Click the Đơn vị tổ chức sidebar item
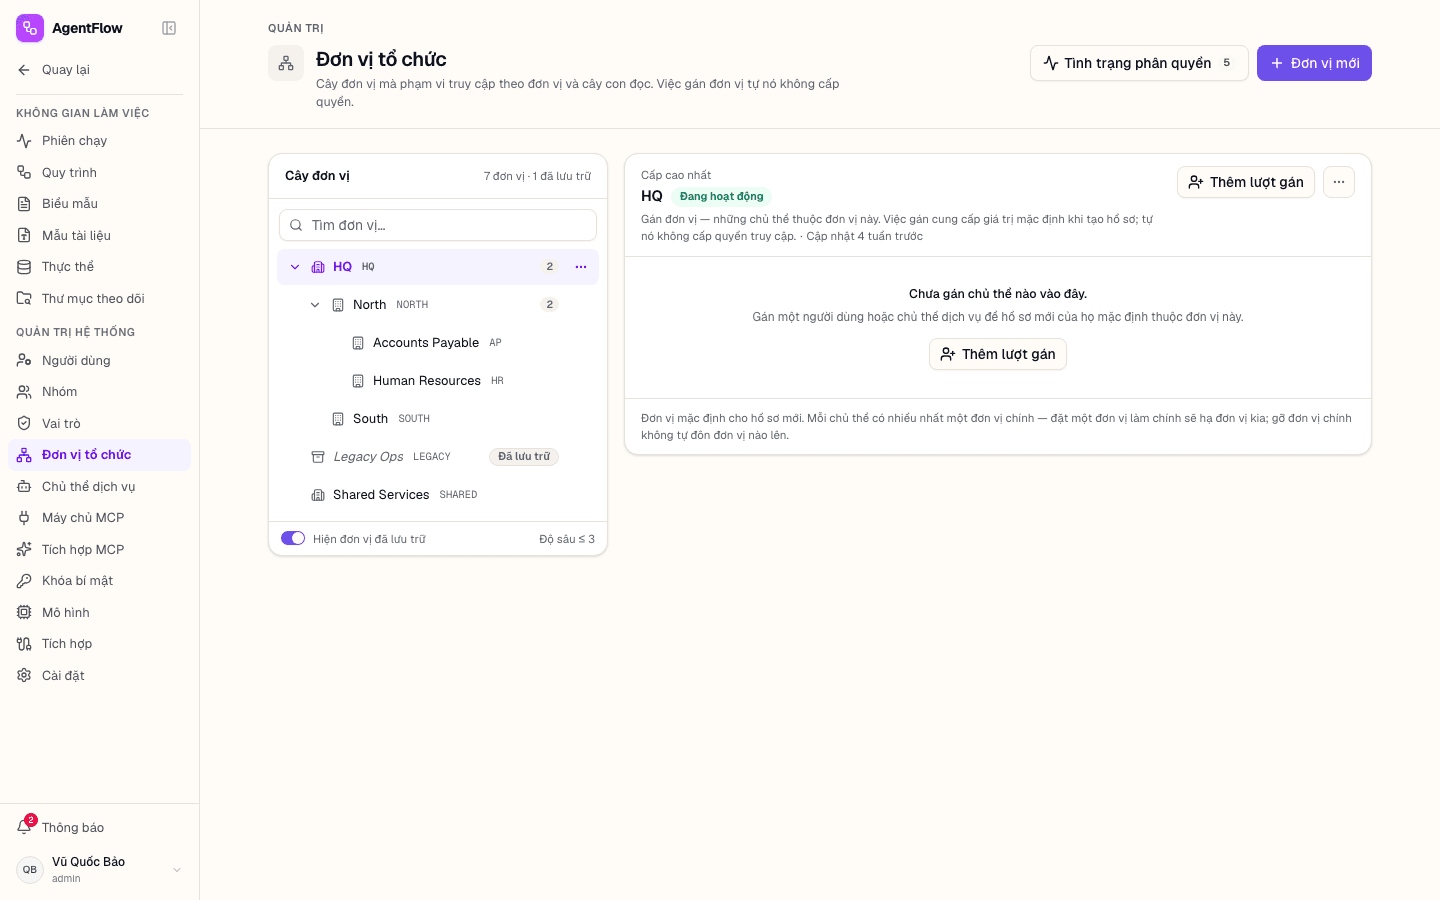The width and height of the screenshot is (1440, 900). pos(99,455)
